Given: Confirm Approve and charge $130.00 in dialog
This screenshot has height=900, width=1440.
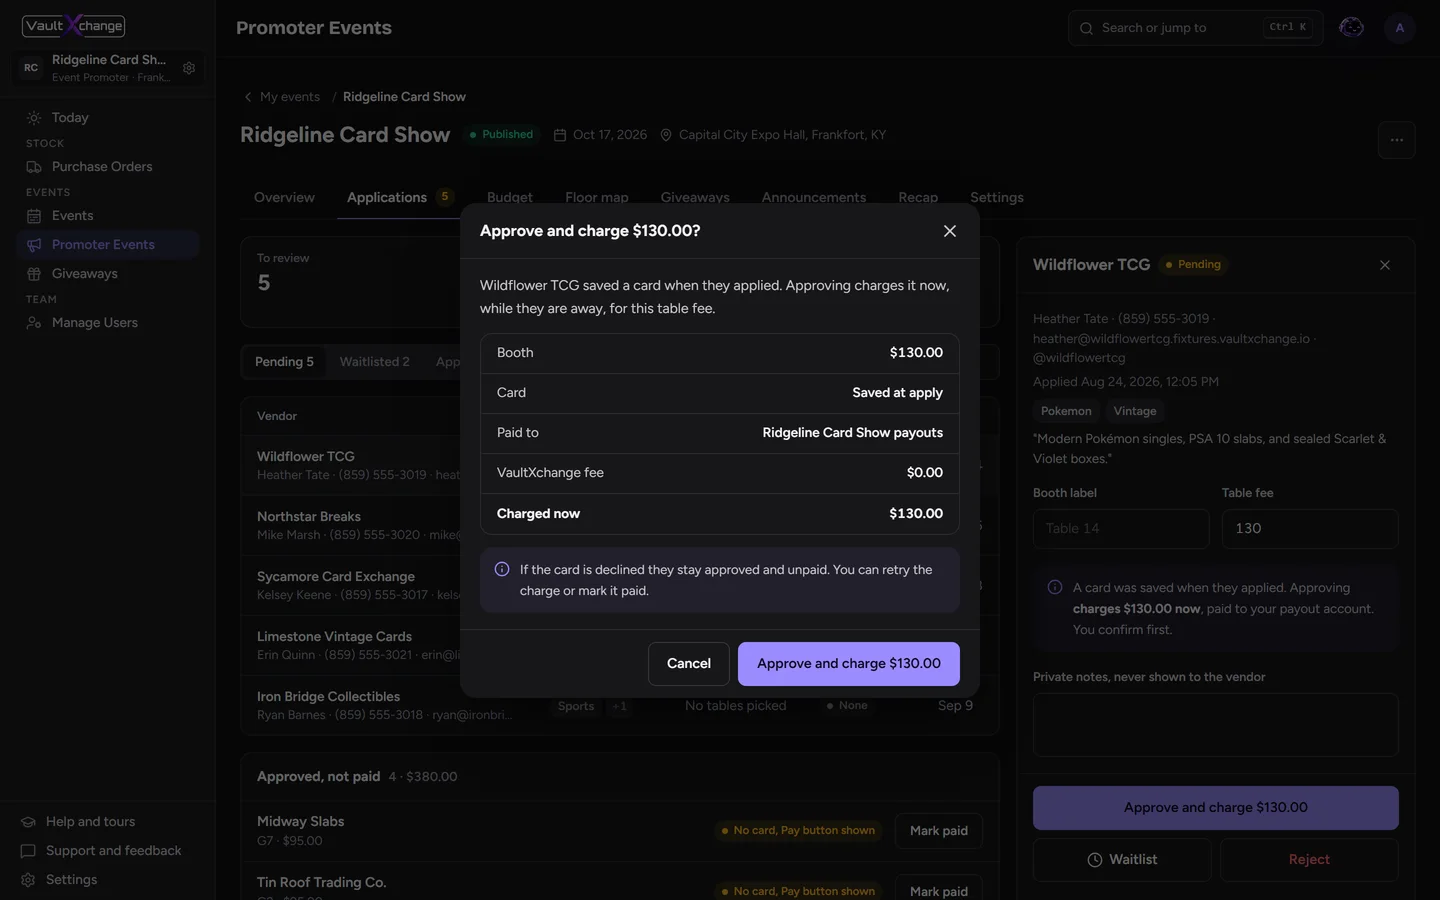Looking at the screenshot, I should tap(849, 664).
